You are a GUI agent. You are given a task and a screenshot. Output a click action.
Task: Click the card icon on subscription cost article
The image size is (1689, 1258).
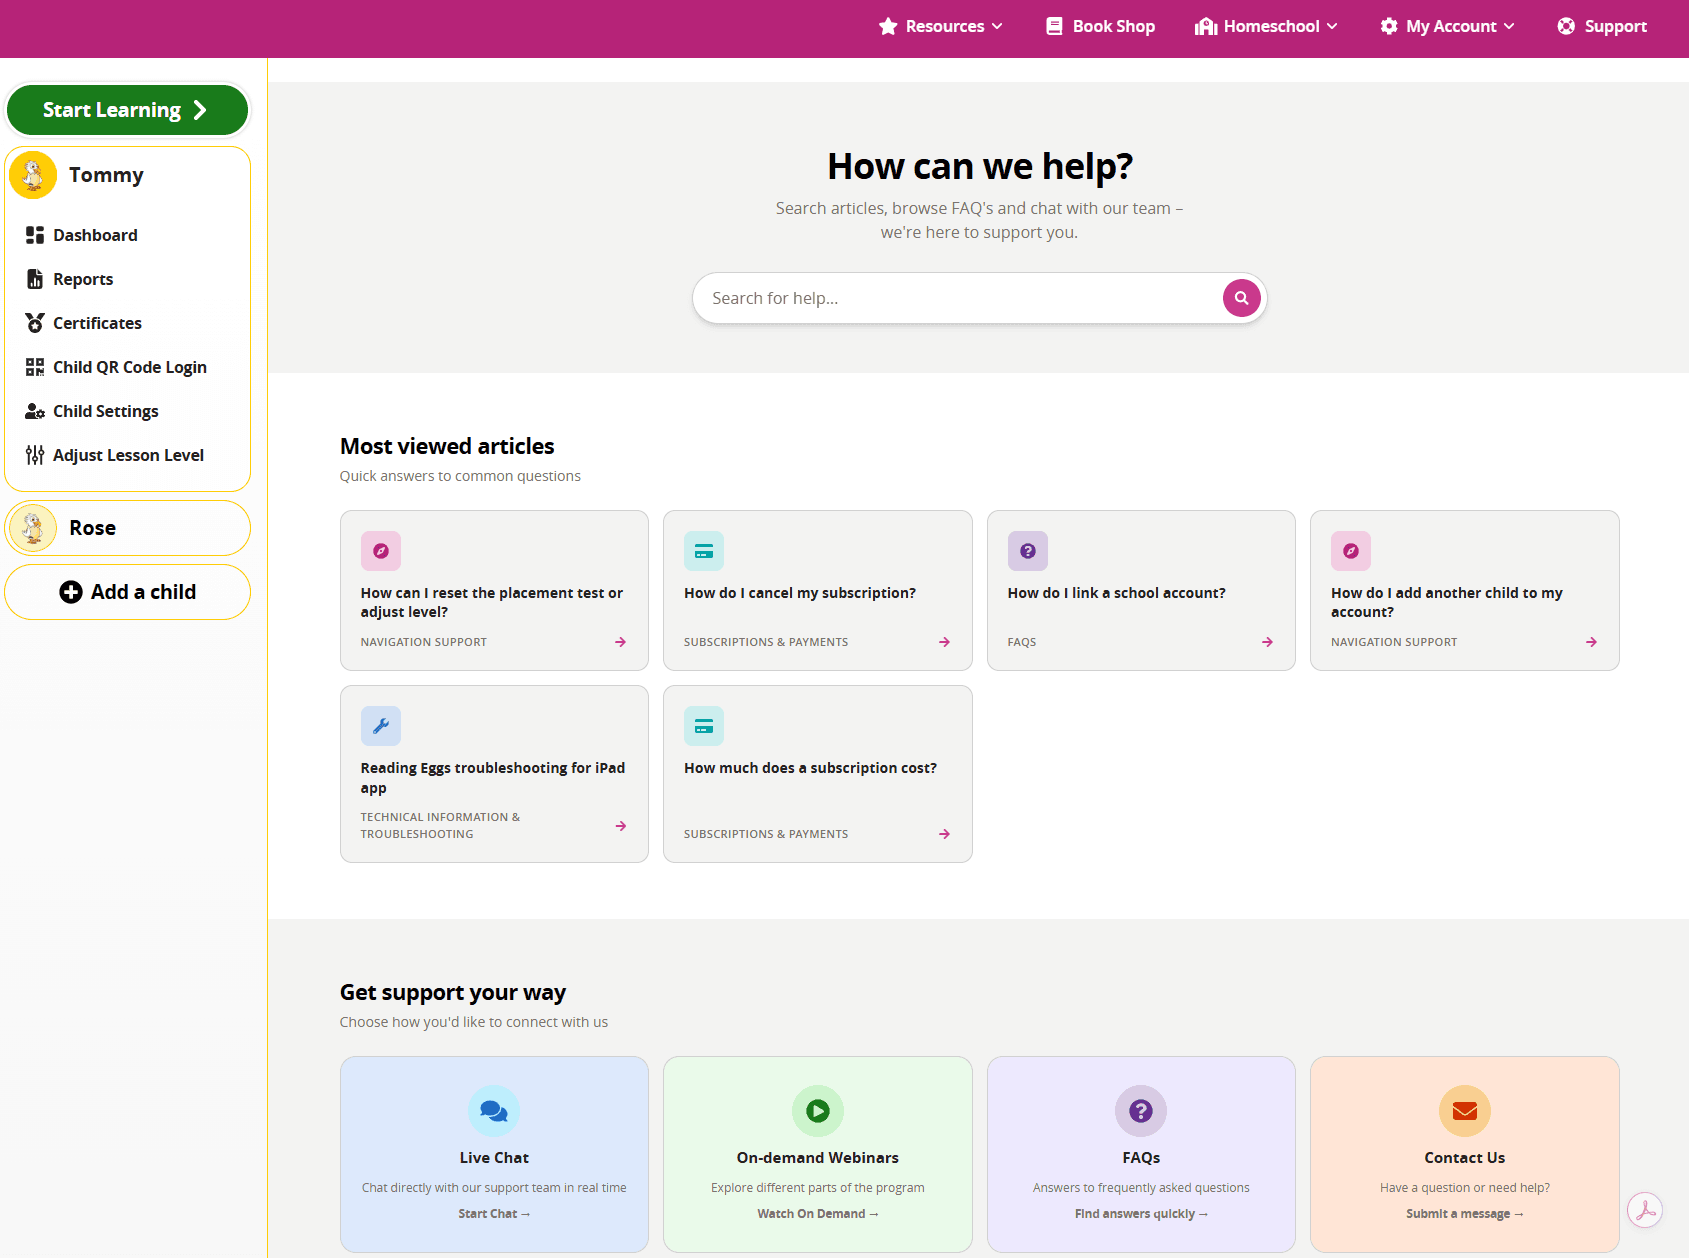[704, 726]
